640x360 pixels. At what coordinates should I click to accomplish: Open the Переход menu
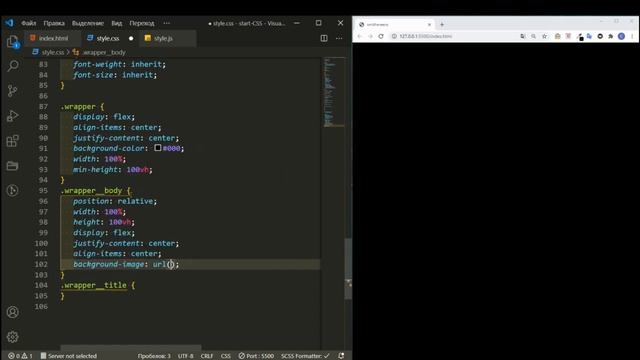[x=142, y=23]
